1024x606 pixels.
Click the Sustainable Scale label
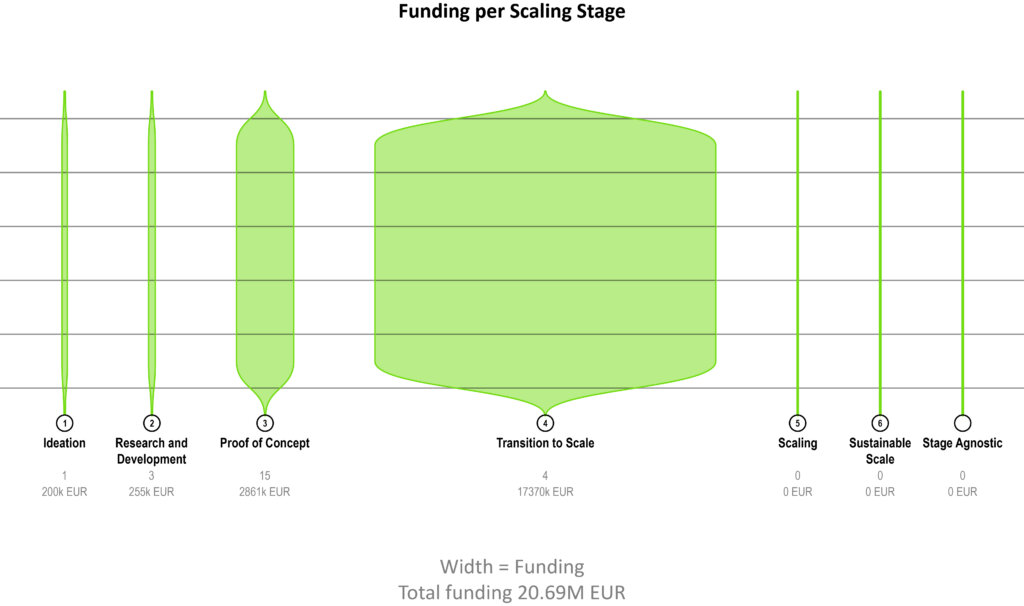click(x=880, y=451)
